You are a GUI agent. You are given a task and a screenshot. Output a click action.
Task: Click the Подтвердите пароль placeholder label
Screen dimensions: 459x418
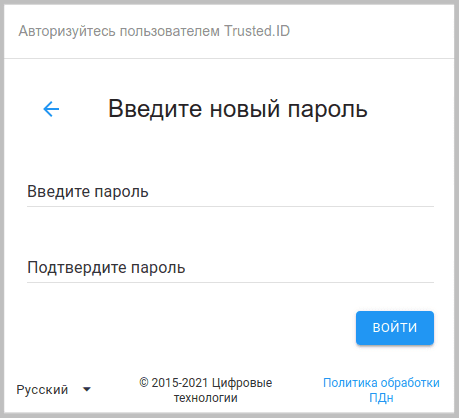pyautogui.click(x=106, y=268)
